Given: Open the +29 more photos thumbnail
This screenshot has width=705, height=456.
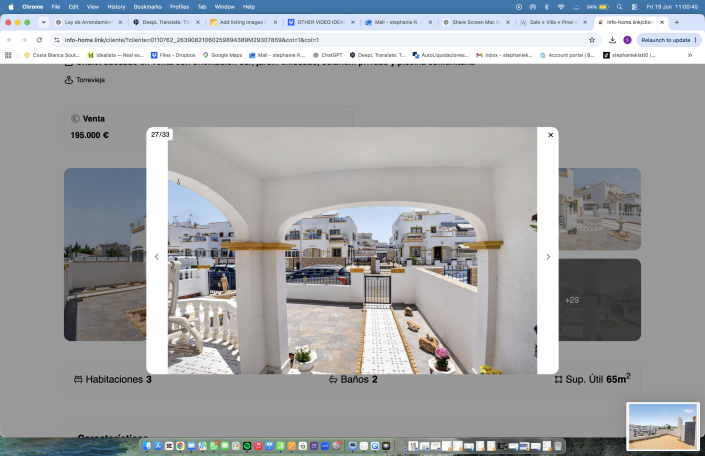Looking at the screenshot, I should coord(599,300).
